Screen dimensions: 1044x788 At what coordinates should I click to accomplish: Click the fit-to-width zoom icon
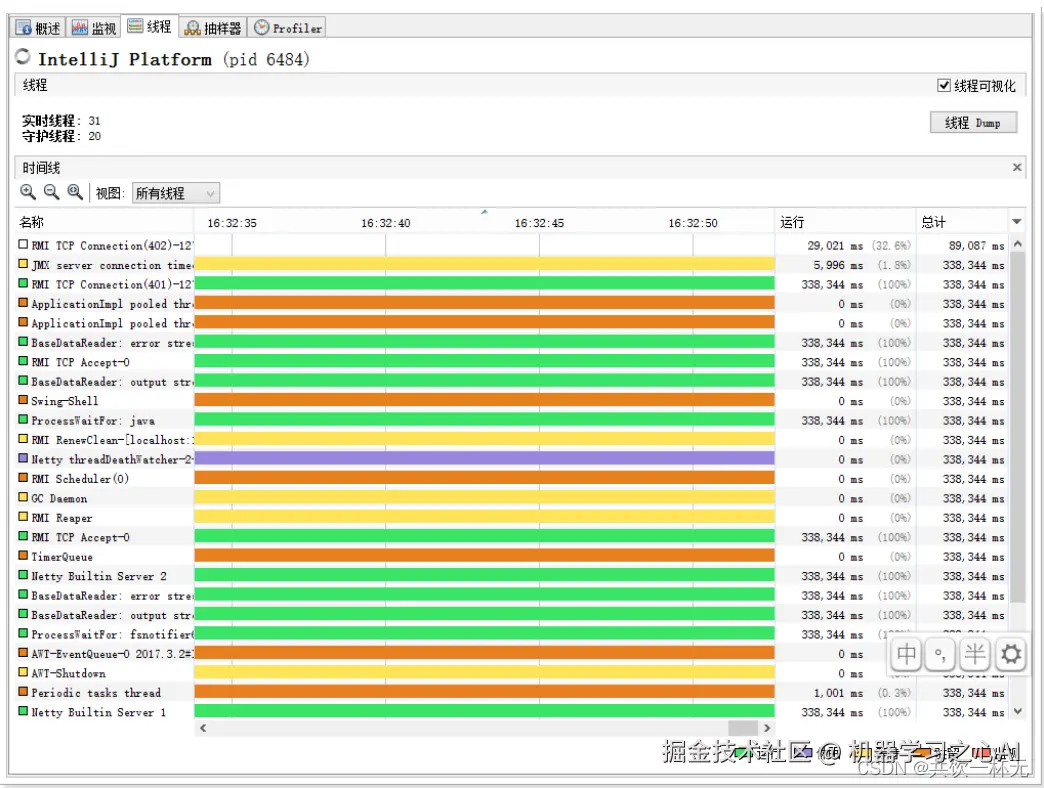(75, 192)
